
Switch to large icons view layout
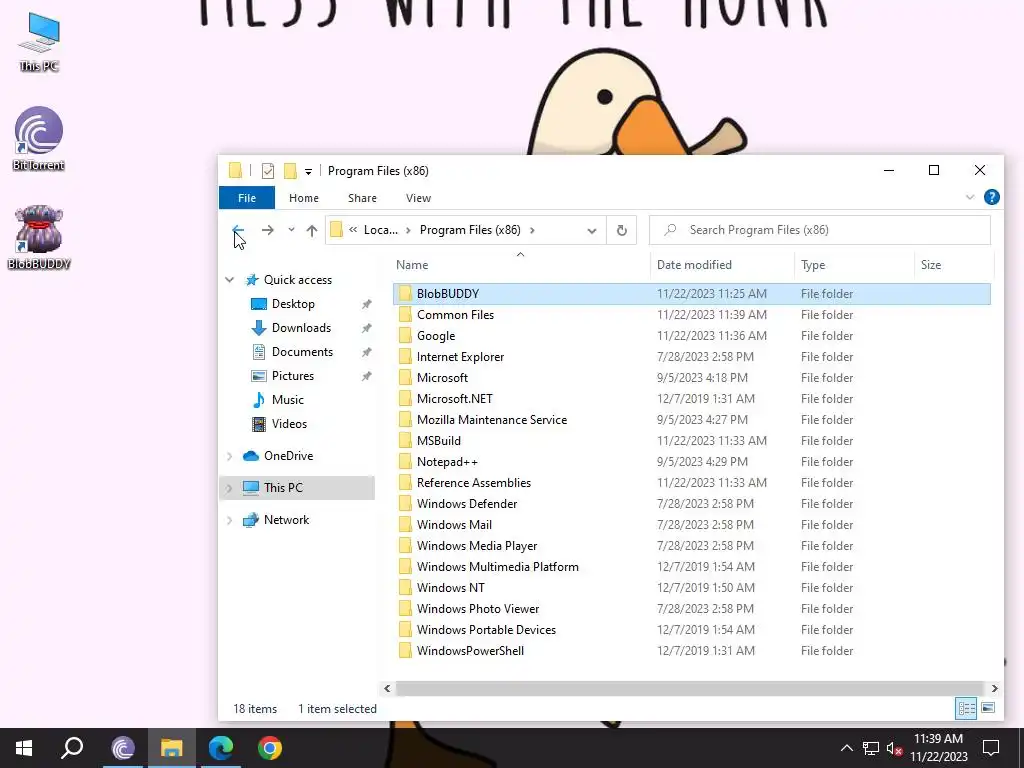point(988,708)
